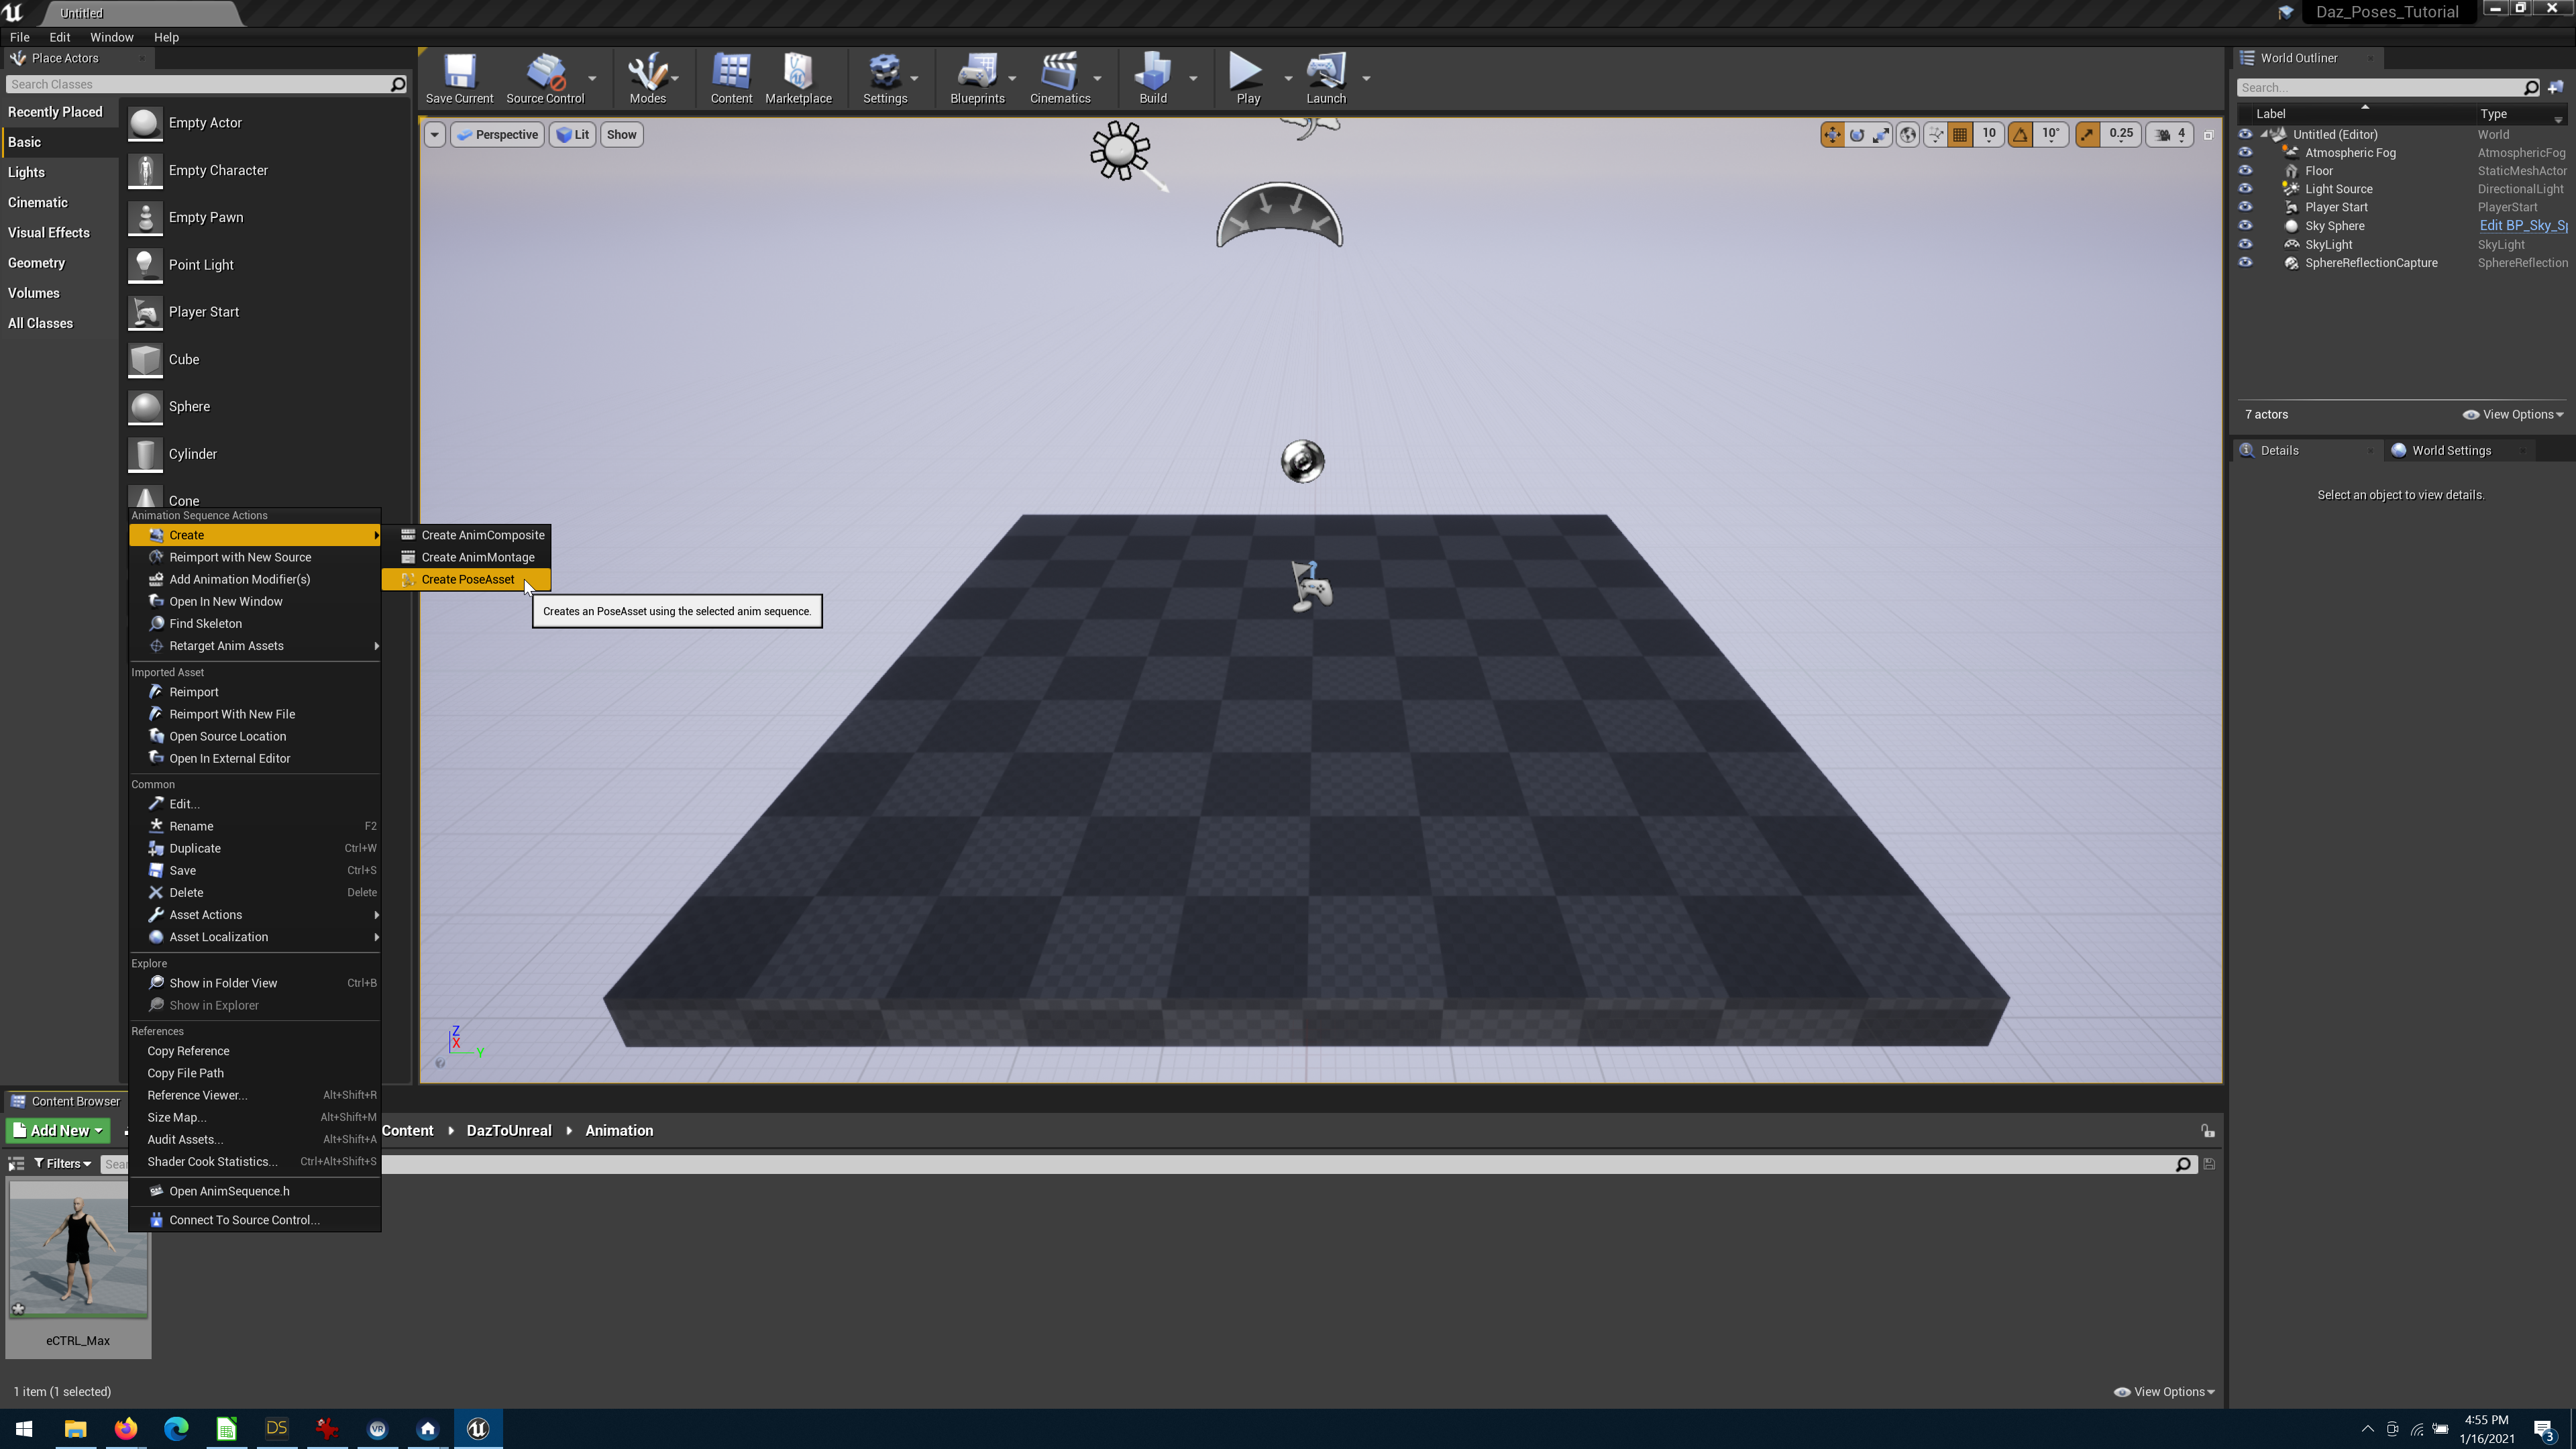2576x1449 pixels.
Task: Maximize or restore the viewport
Action: (2209, 135)
